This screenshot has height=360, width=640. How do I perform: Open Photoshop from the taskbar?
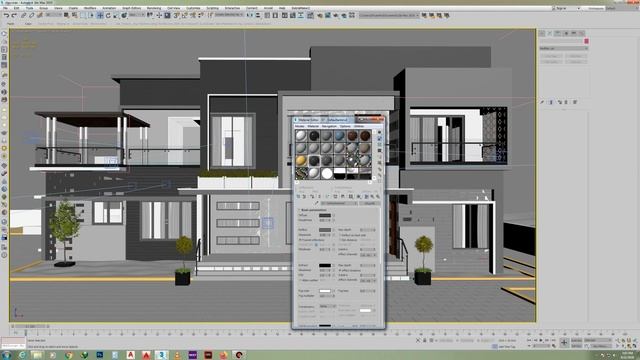100,355
